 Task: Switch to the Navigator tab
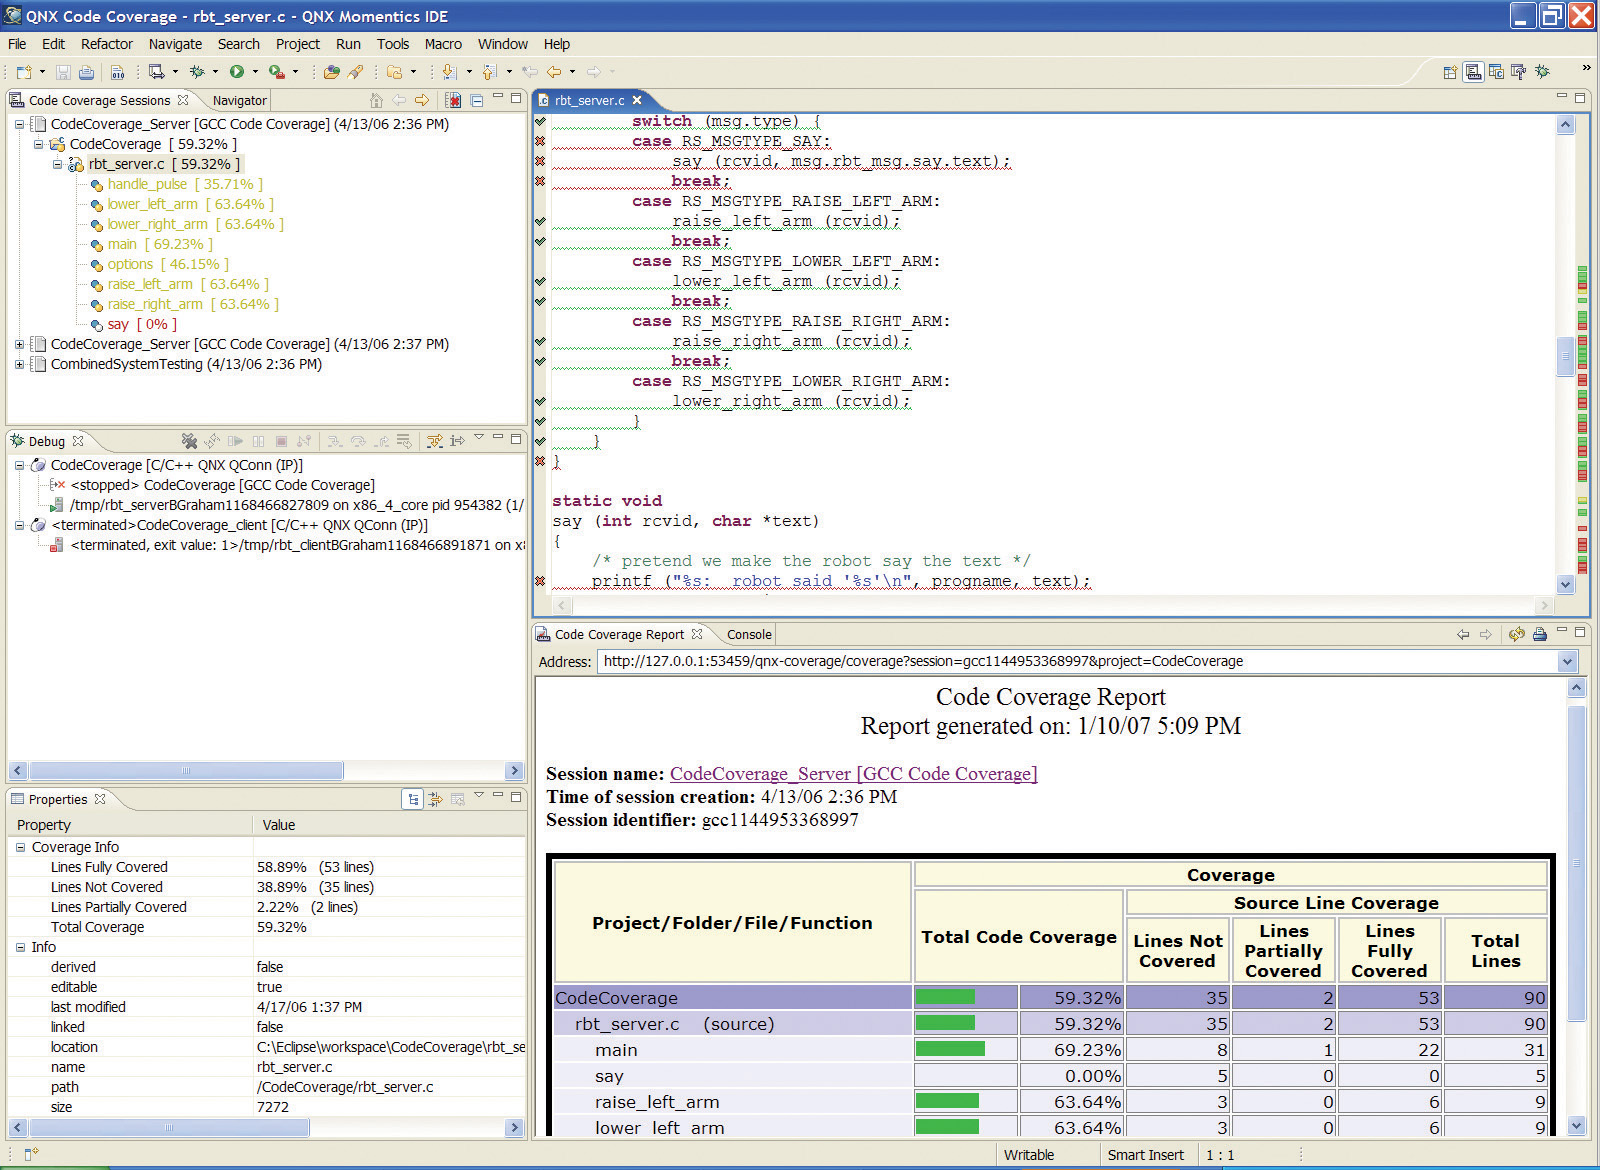(239, 100)
